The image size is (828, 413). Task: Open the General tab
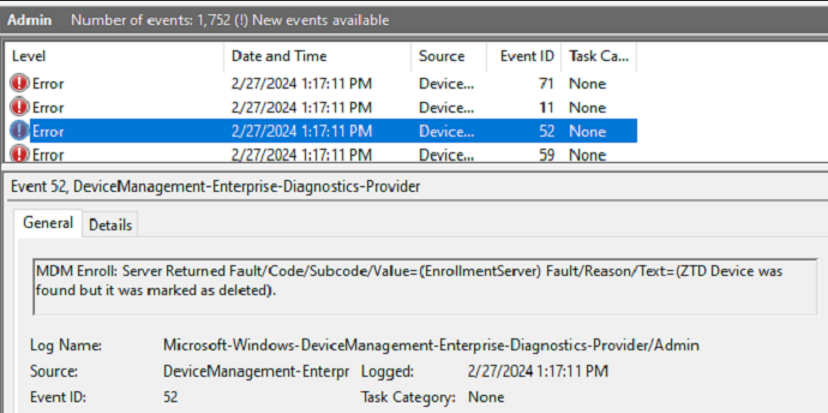pyautogui.click(x=48, y=224)
